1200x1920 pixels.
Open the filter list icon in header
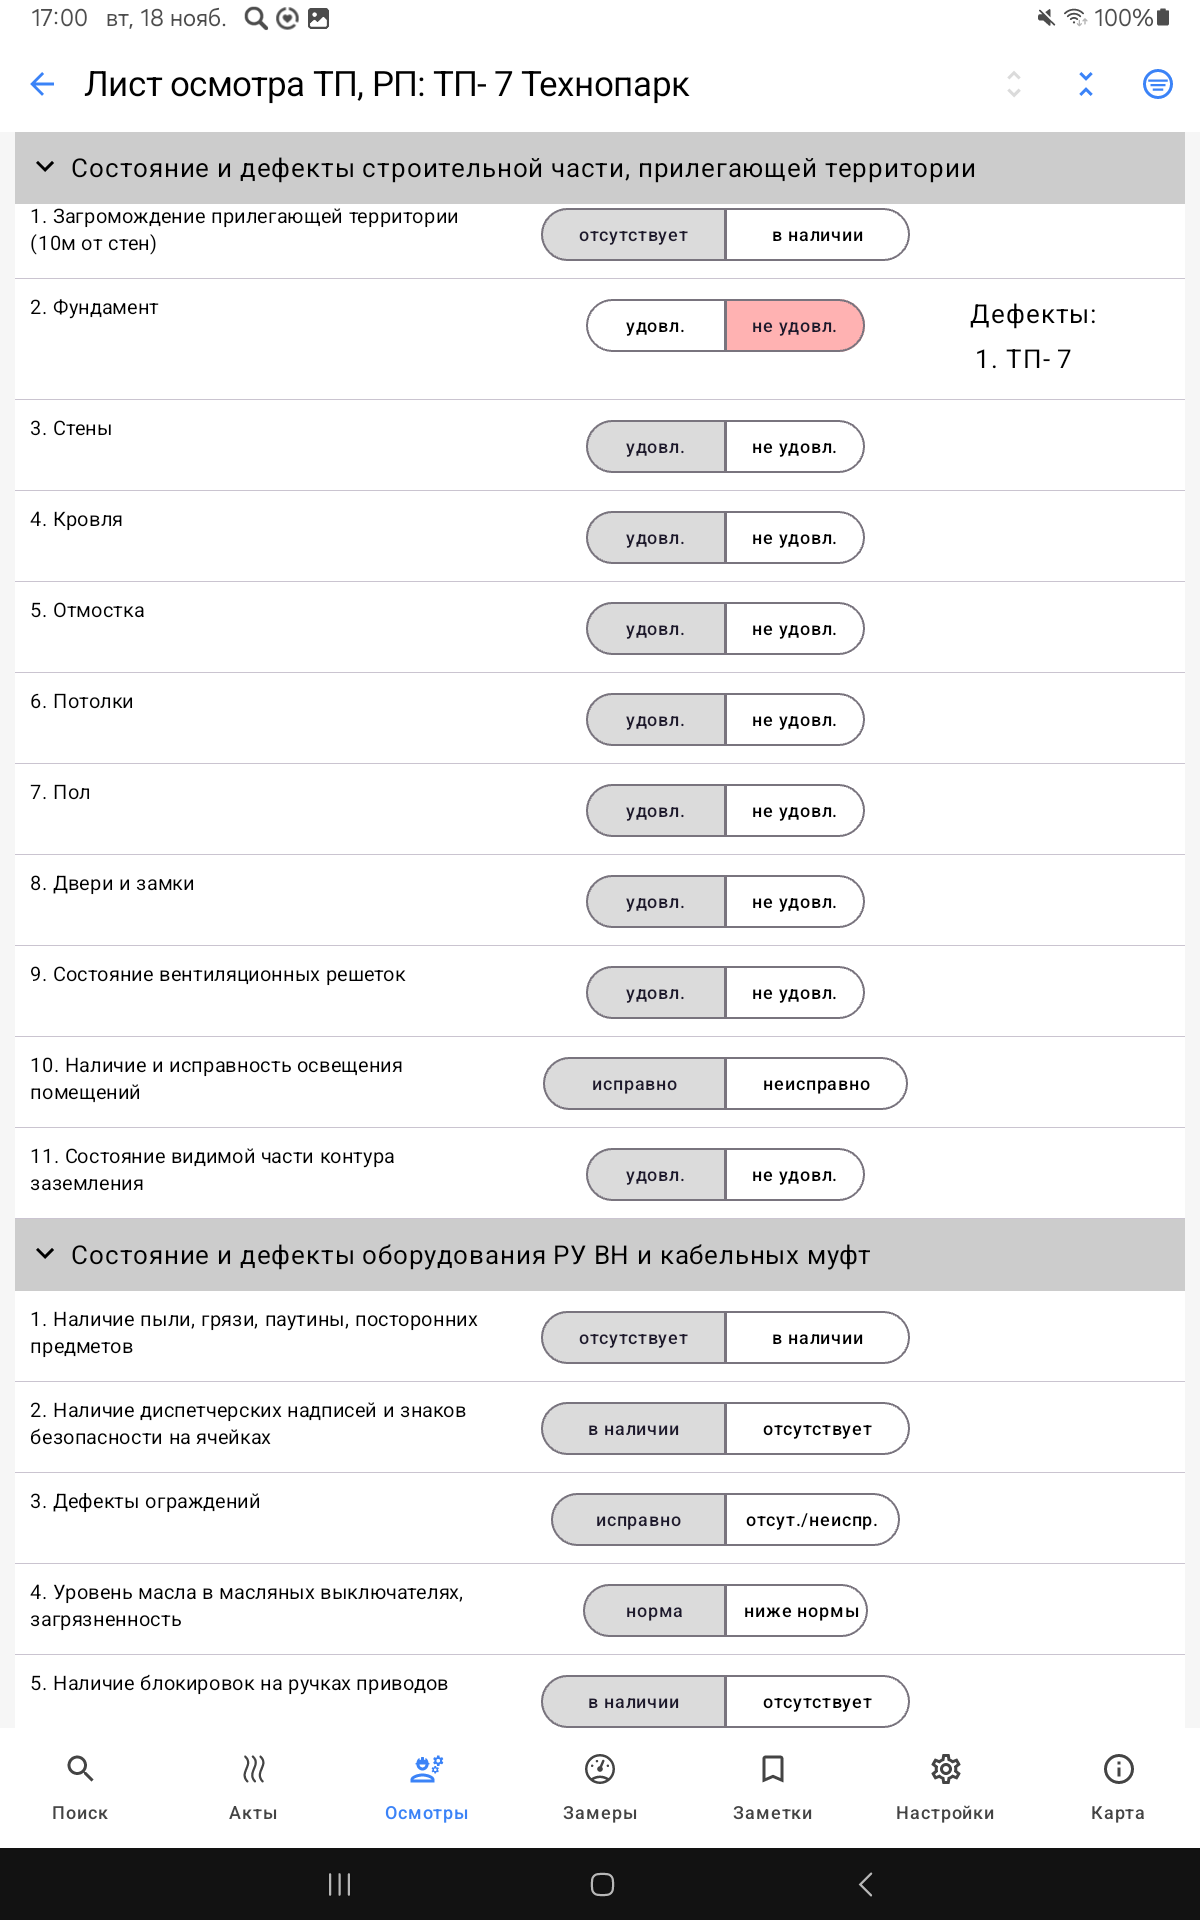1157,84
